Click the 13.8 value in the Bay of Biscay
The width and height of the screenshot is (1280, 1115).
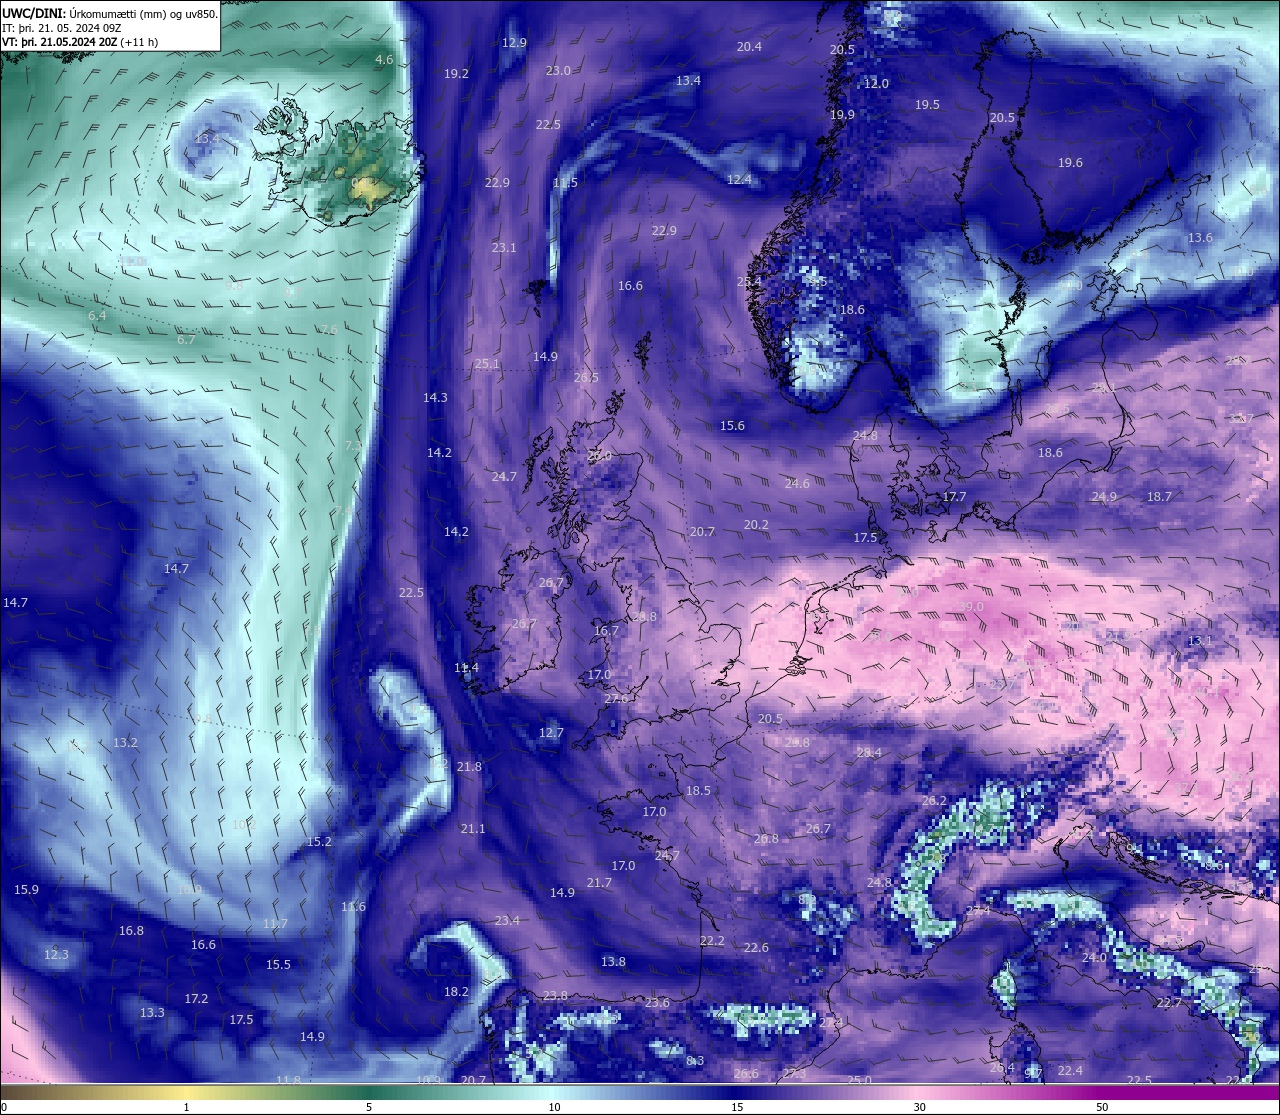(x=613, y=962)
